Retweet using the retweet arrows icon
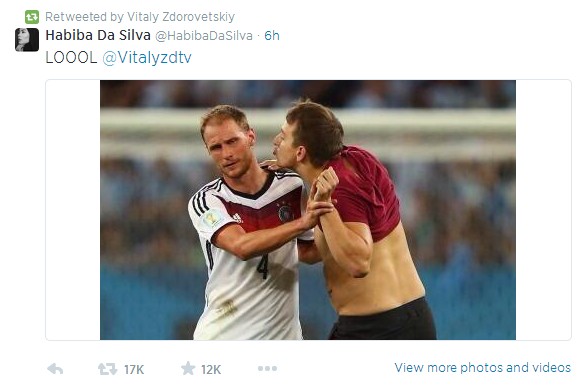The height and width of the screenshot is (388, 583). click(x=107, y=369)
